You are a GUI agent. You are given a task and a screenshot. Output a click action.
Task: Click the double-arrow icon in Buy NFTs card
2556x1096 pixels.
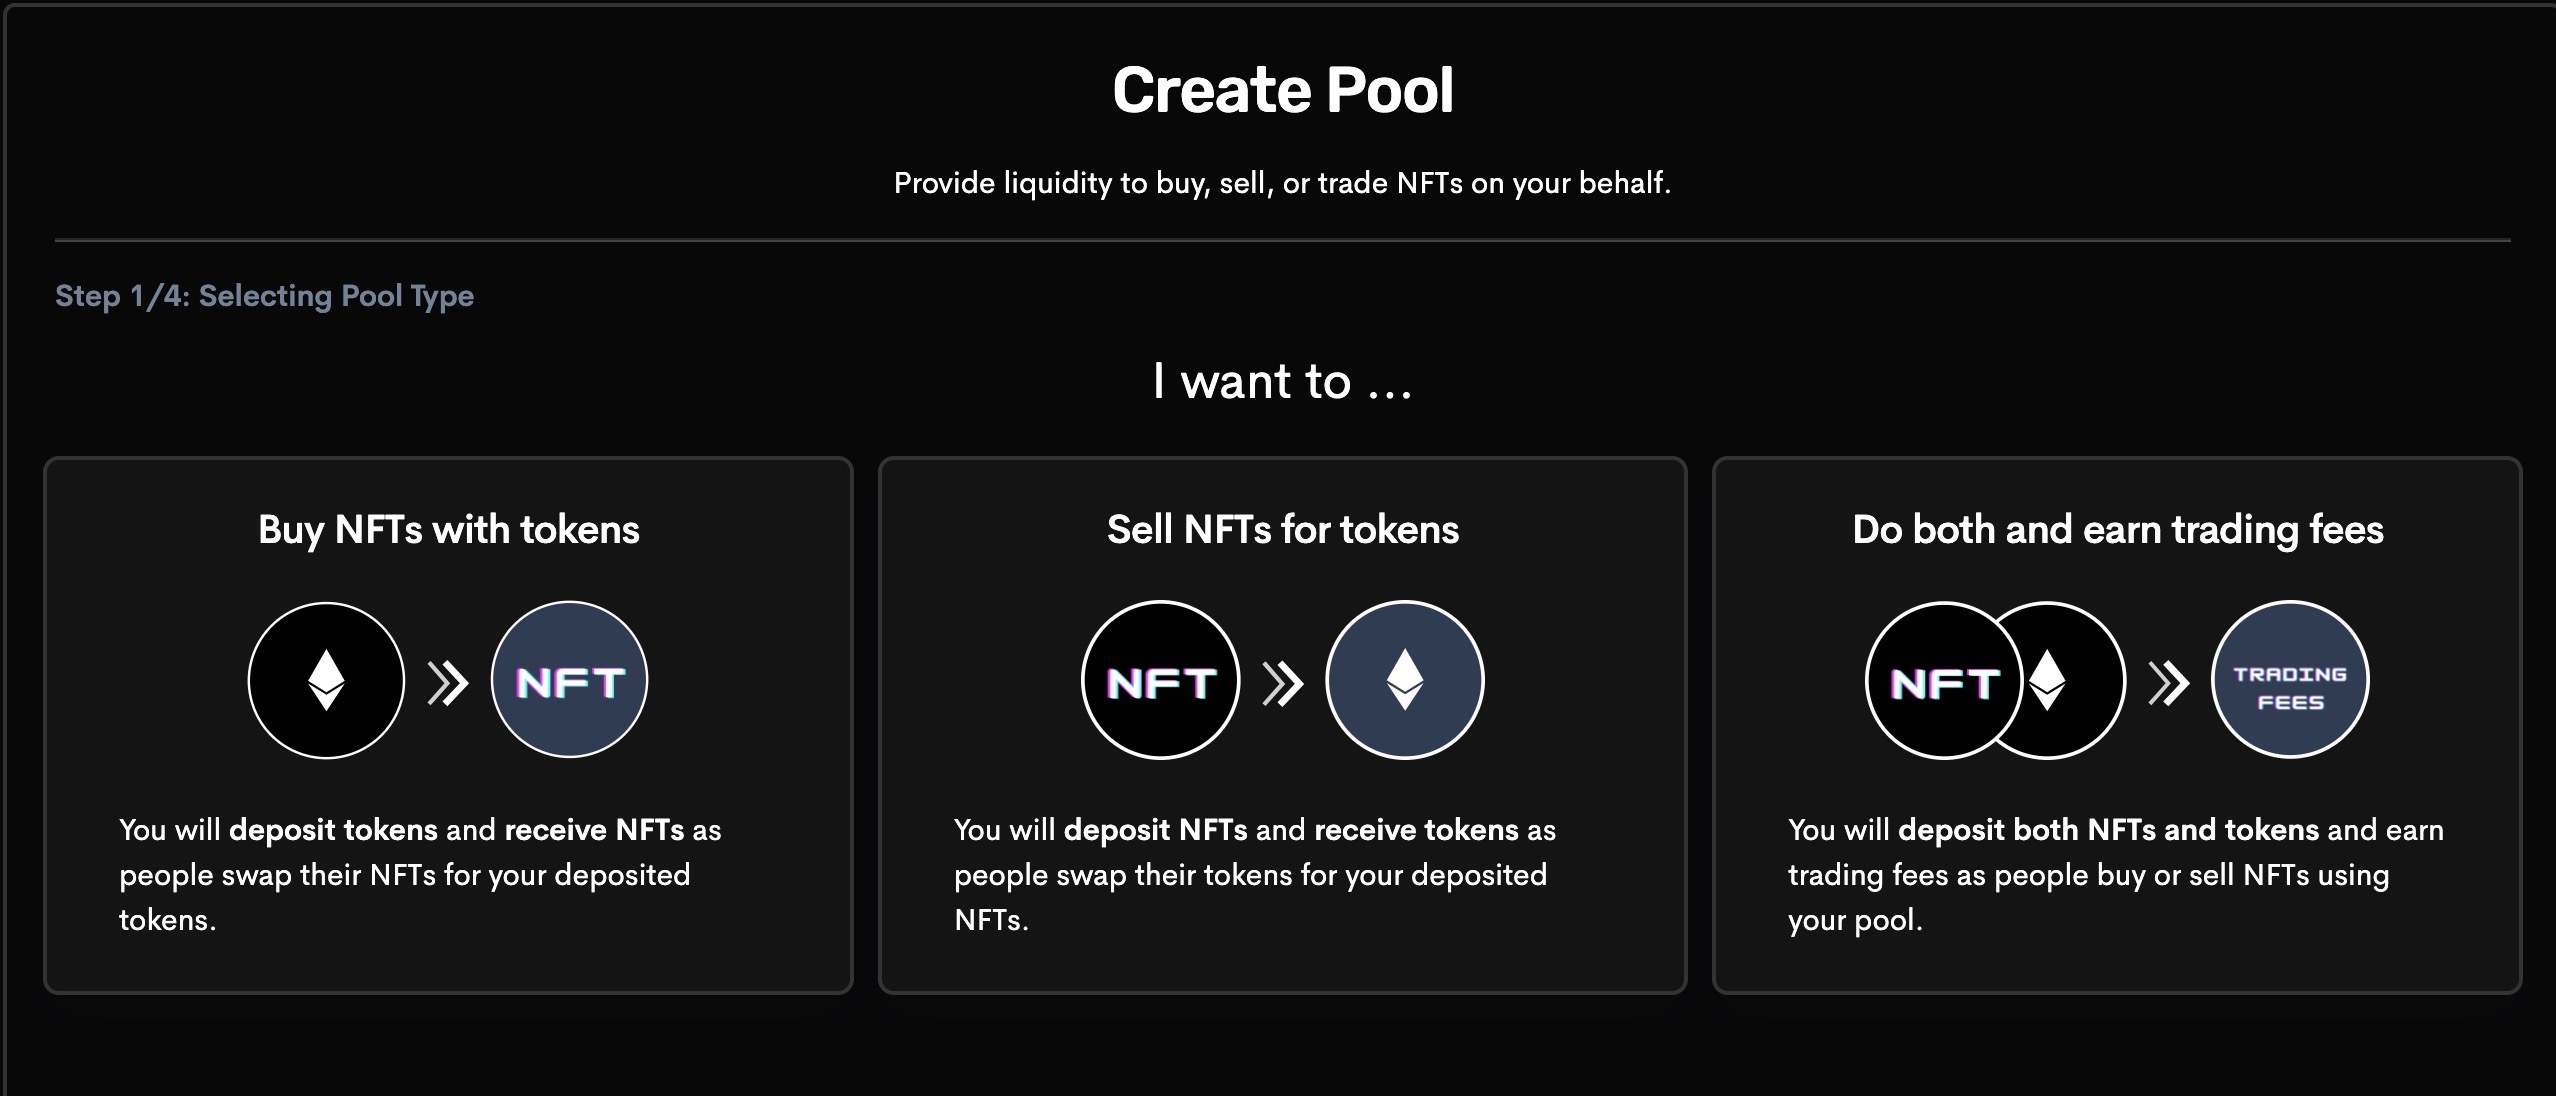coord(448,683)
